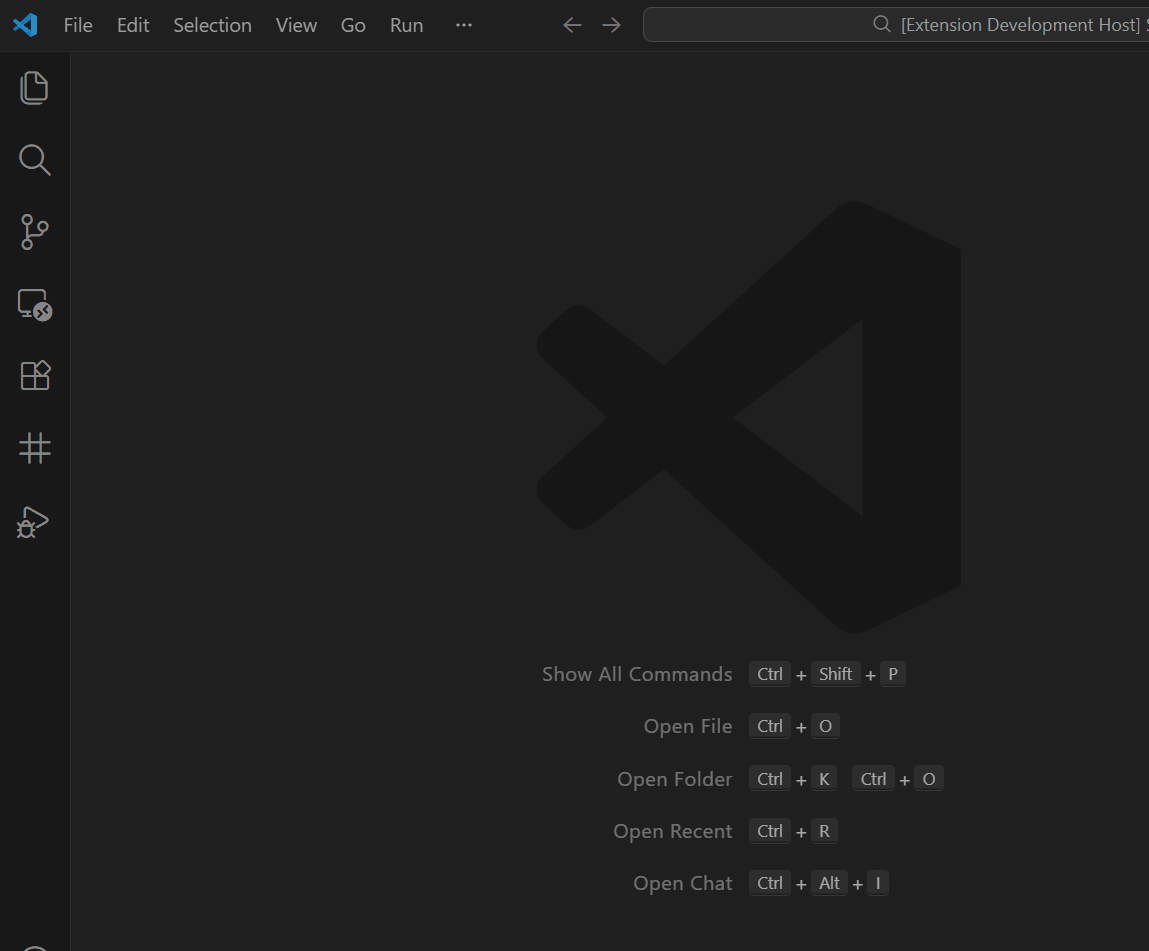Click the VS Code logo in the title bar
Screen dimensions: 1149x951
point(26,25)
